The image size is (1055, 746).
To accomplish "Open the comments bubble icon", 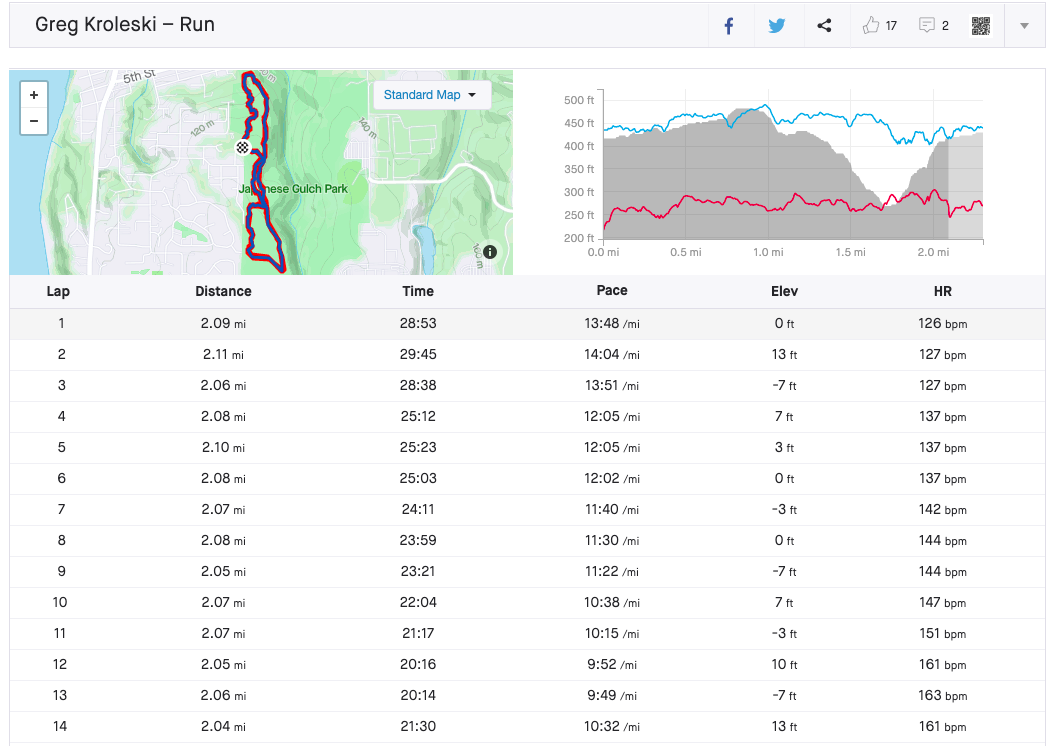I will click(927, 26).
